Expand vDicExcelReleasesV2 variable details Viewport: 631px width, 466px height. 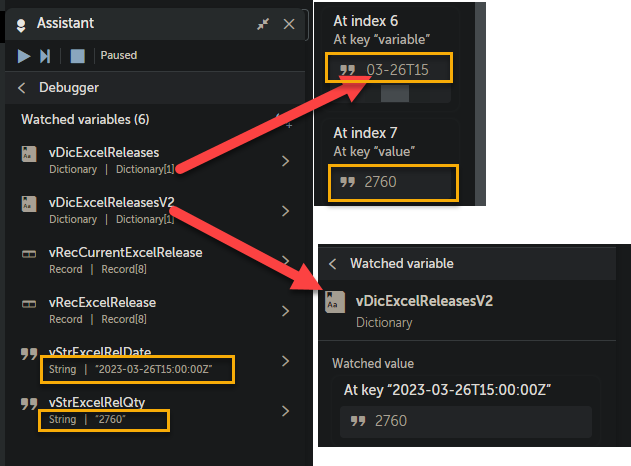[x=285, y=211]
